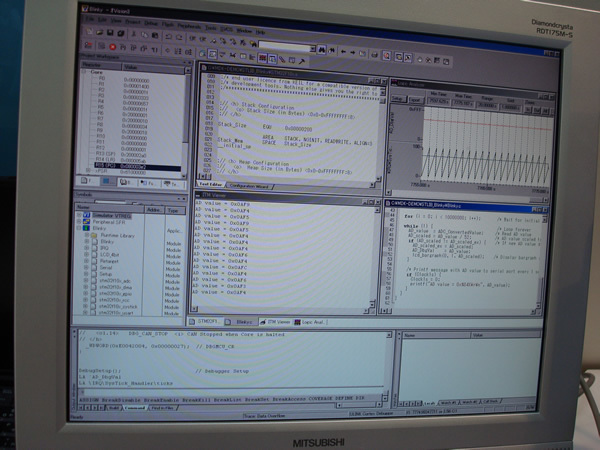Click the Export button in Logic Analyzer
600x450 pixels.
click(x=414, y=100)
